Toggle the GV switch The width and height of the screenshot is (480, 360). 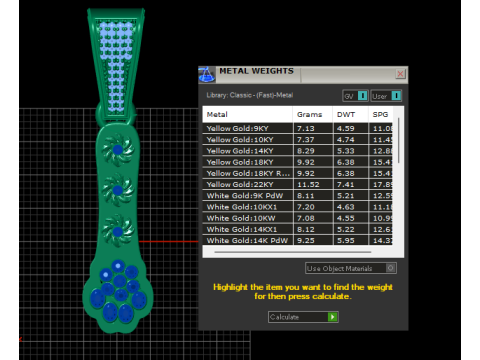(x=355, y=96)
